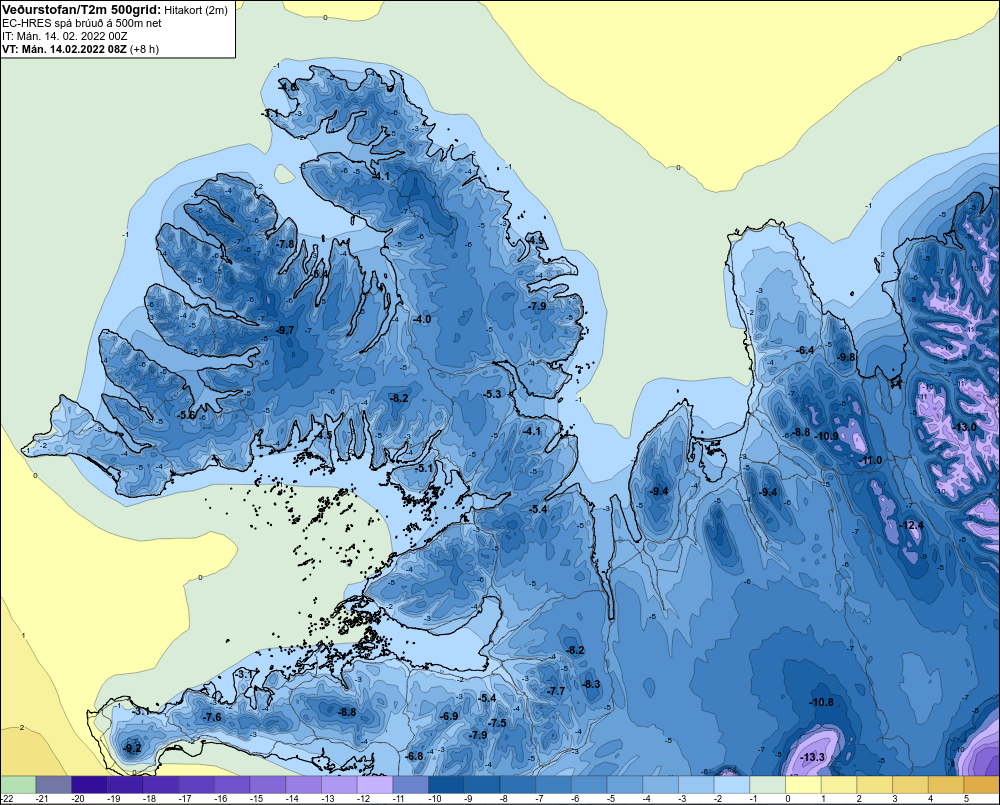Click the -8.3 temperature value

click(591, 684)
